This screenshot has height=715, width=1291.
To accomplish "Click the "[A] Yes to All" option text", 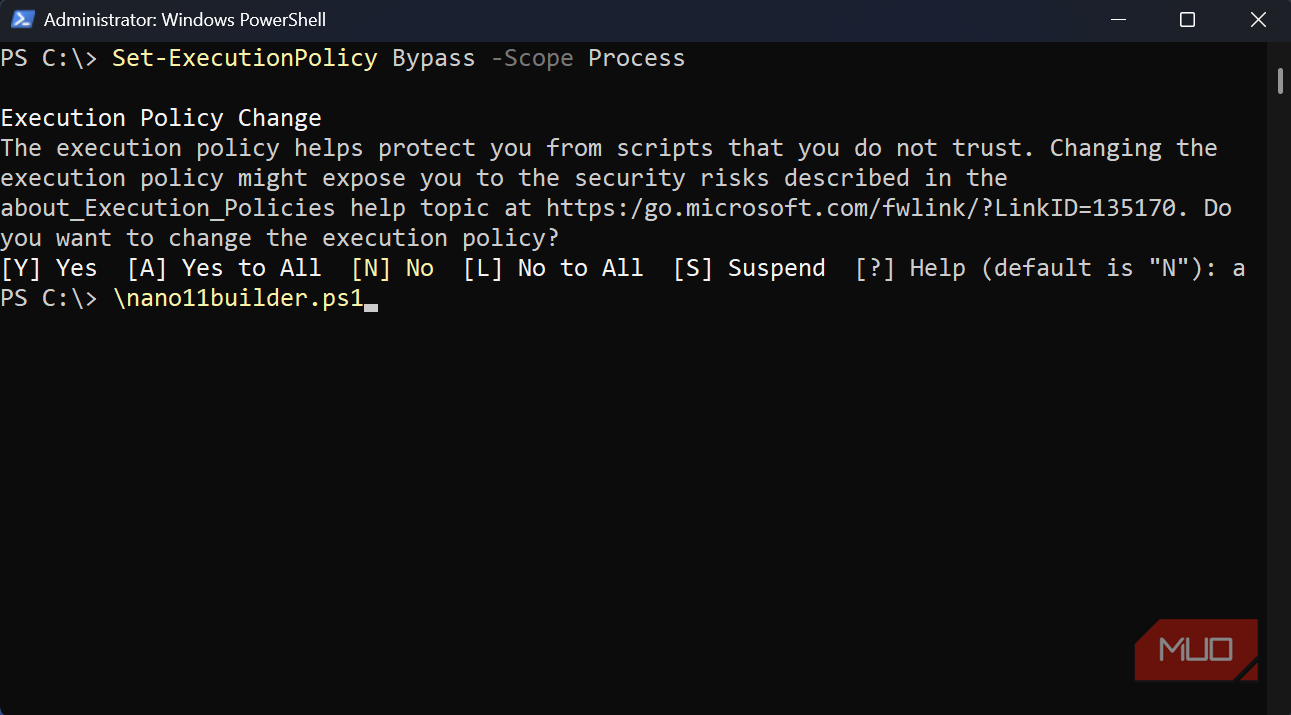I will tap(225, 268).
